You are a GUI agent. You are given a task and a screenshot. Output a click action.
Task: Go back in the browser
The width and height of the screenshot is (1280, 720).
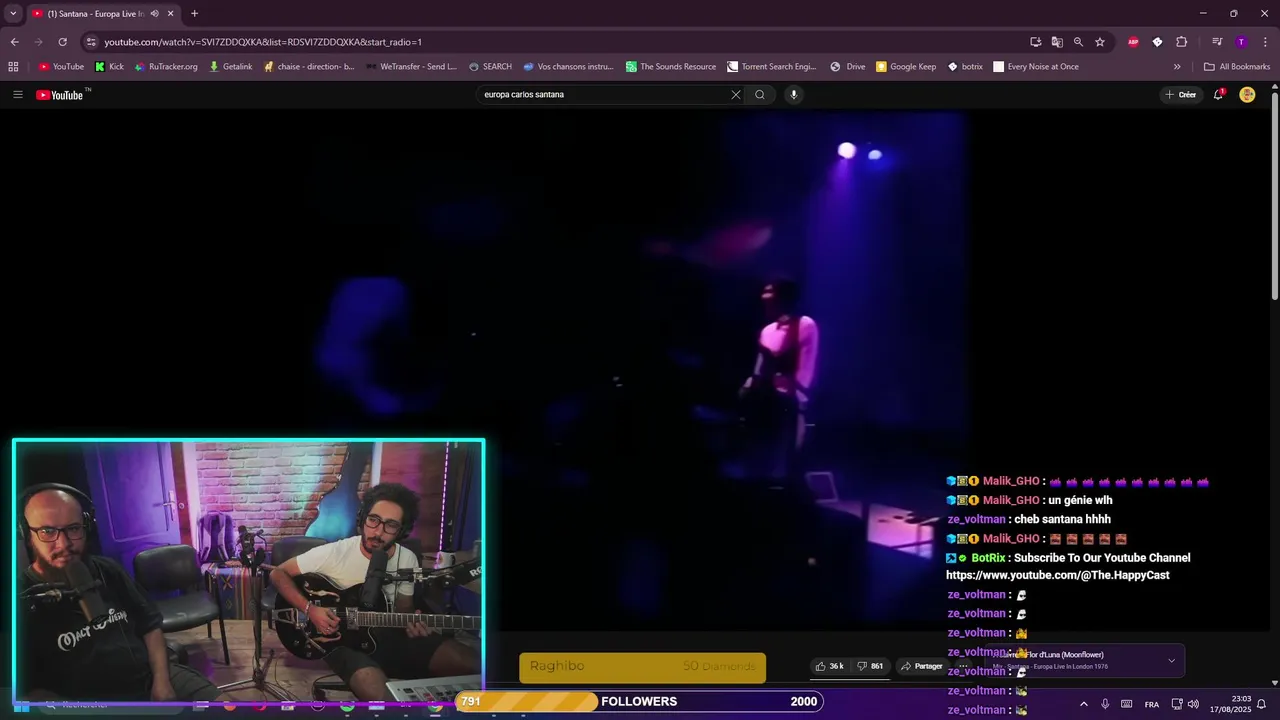click(x=14, y=42)
